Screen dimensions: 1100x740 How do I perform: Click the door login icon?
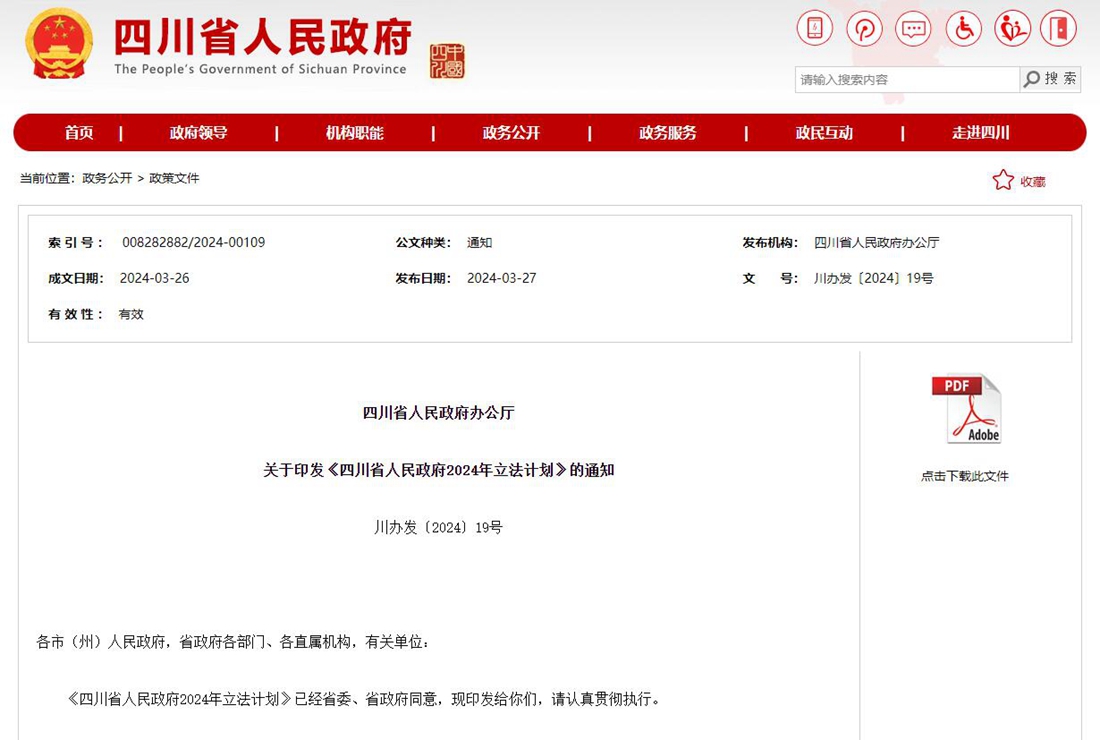click(1058, 28)
